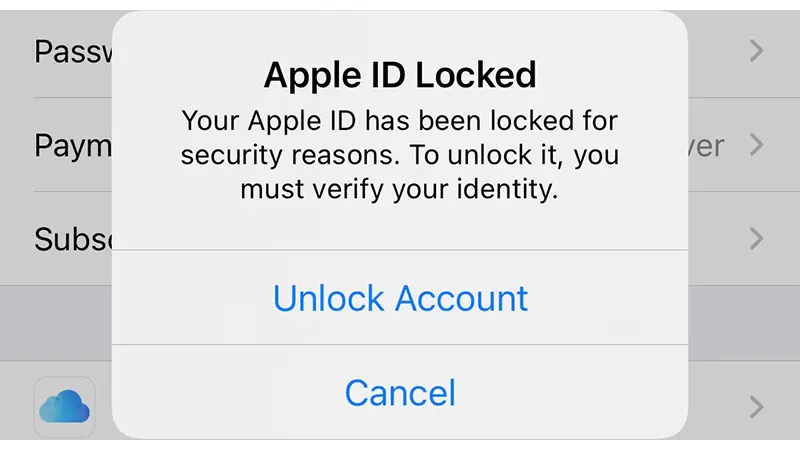The image size is (800, 450).
Task: Cancel the Apple ID Locked dialog
Action: [x=400, y=392]
